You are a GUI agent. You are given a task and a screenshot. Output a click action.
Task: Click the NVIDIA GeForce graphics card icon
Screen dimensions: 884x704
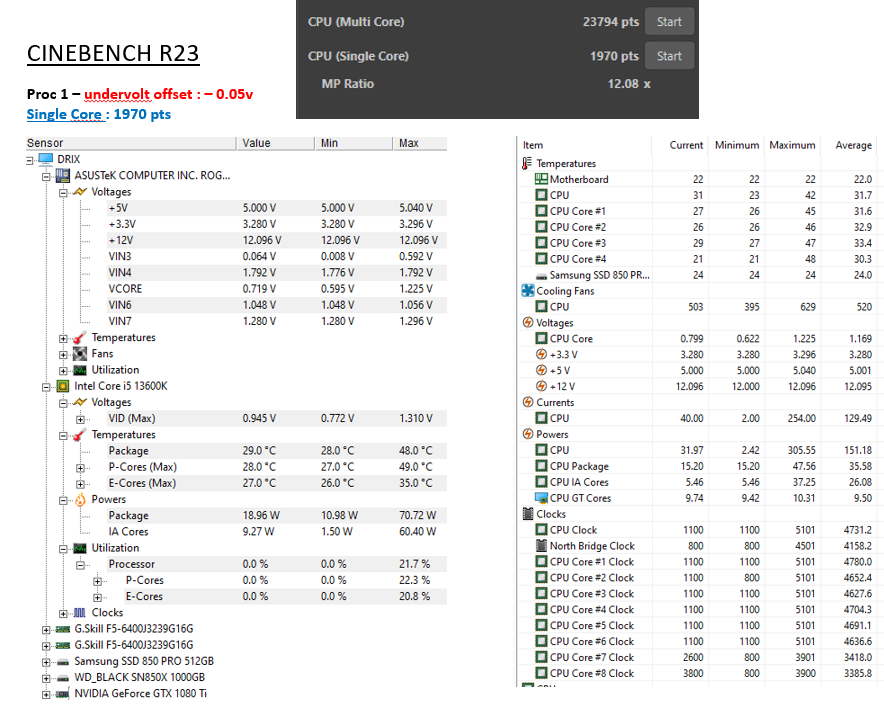(x=63, y=694)
